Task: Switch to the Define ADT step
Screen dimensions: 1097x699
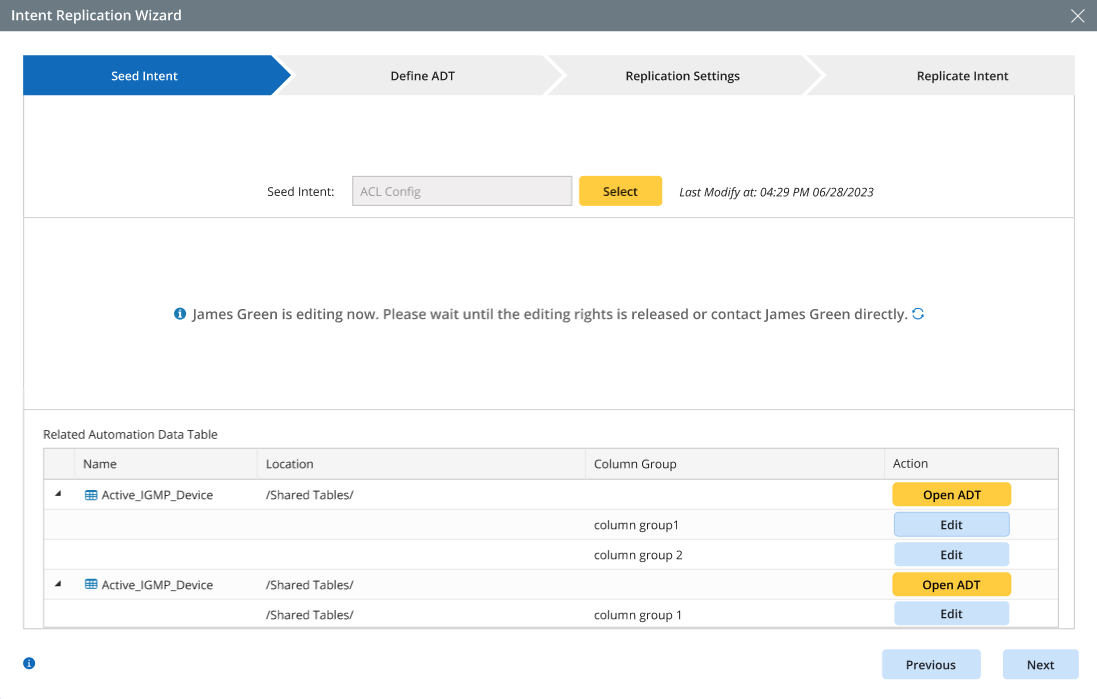Action: 422,76
